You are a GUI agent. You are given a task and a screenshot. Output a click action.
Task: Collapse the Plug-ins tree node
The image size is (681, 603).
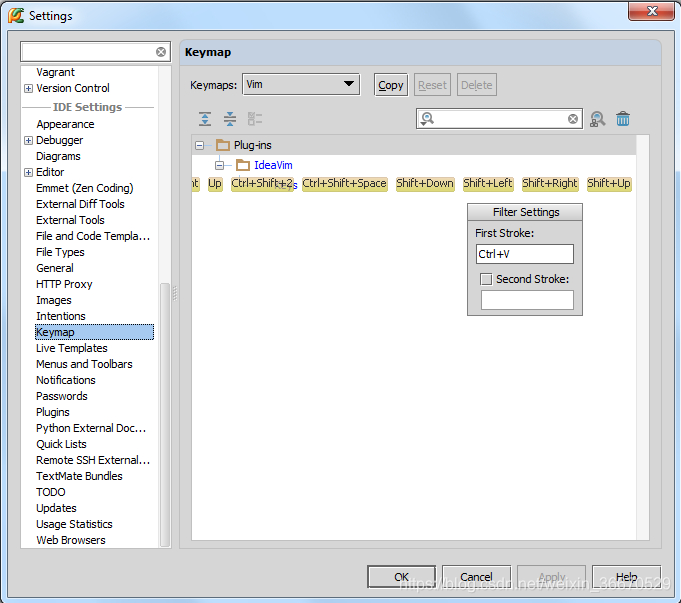pyautogui.click(x=199, y=145)
